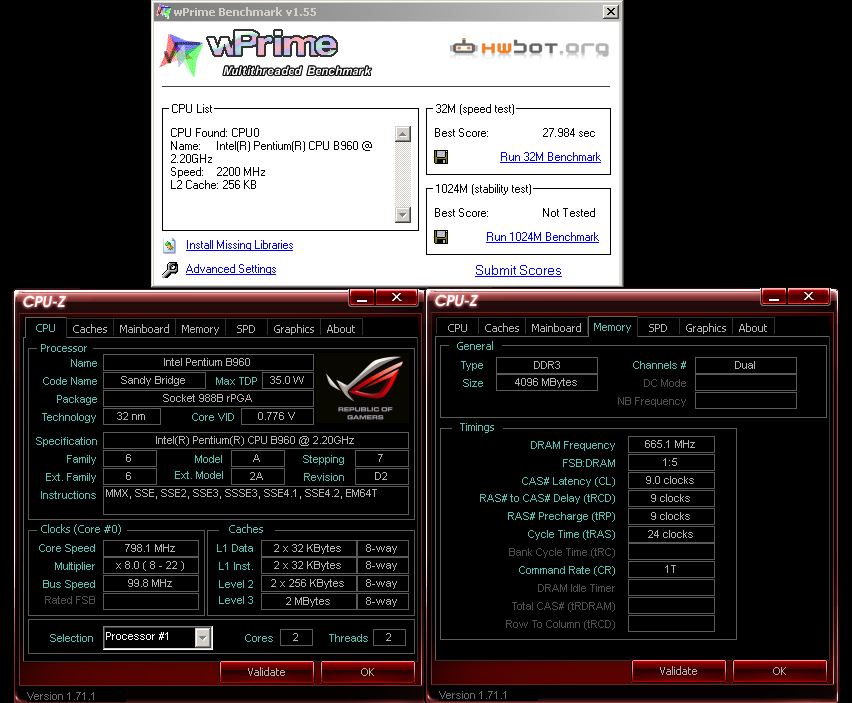852x703 pixels.
Task: Switch to SPD tab in left CPU-Z
Action: 246,329
